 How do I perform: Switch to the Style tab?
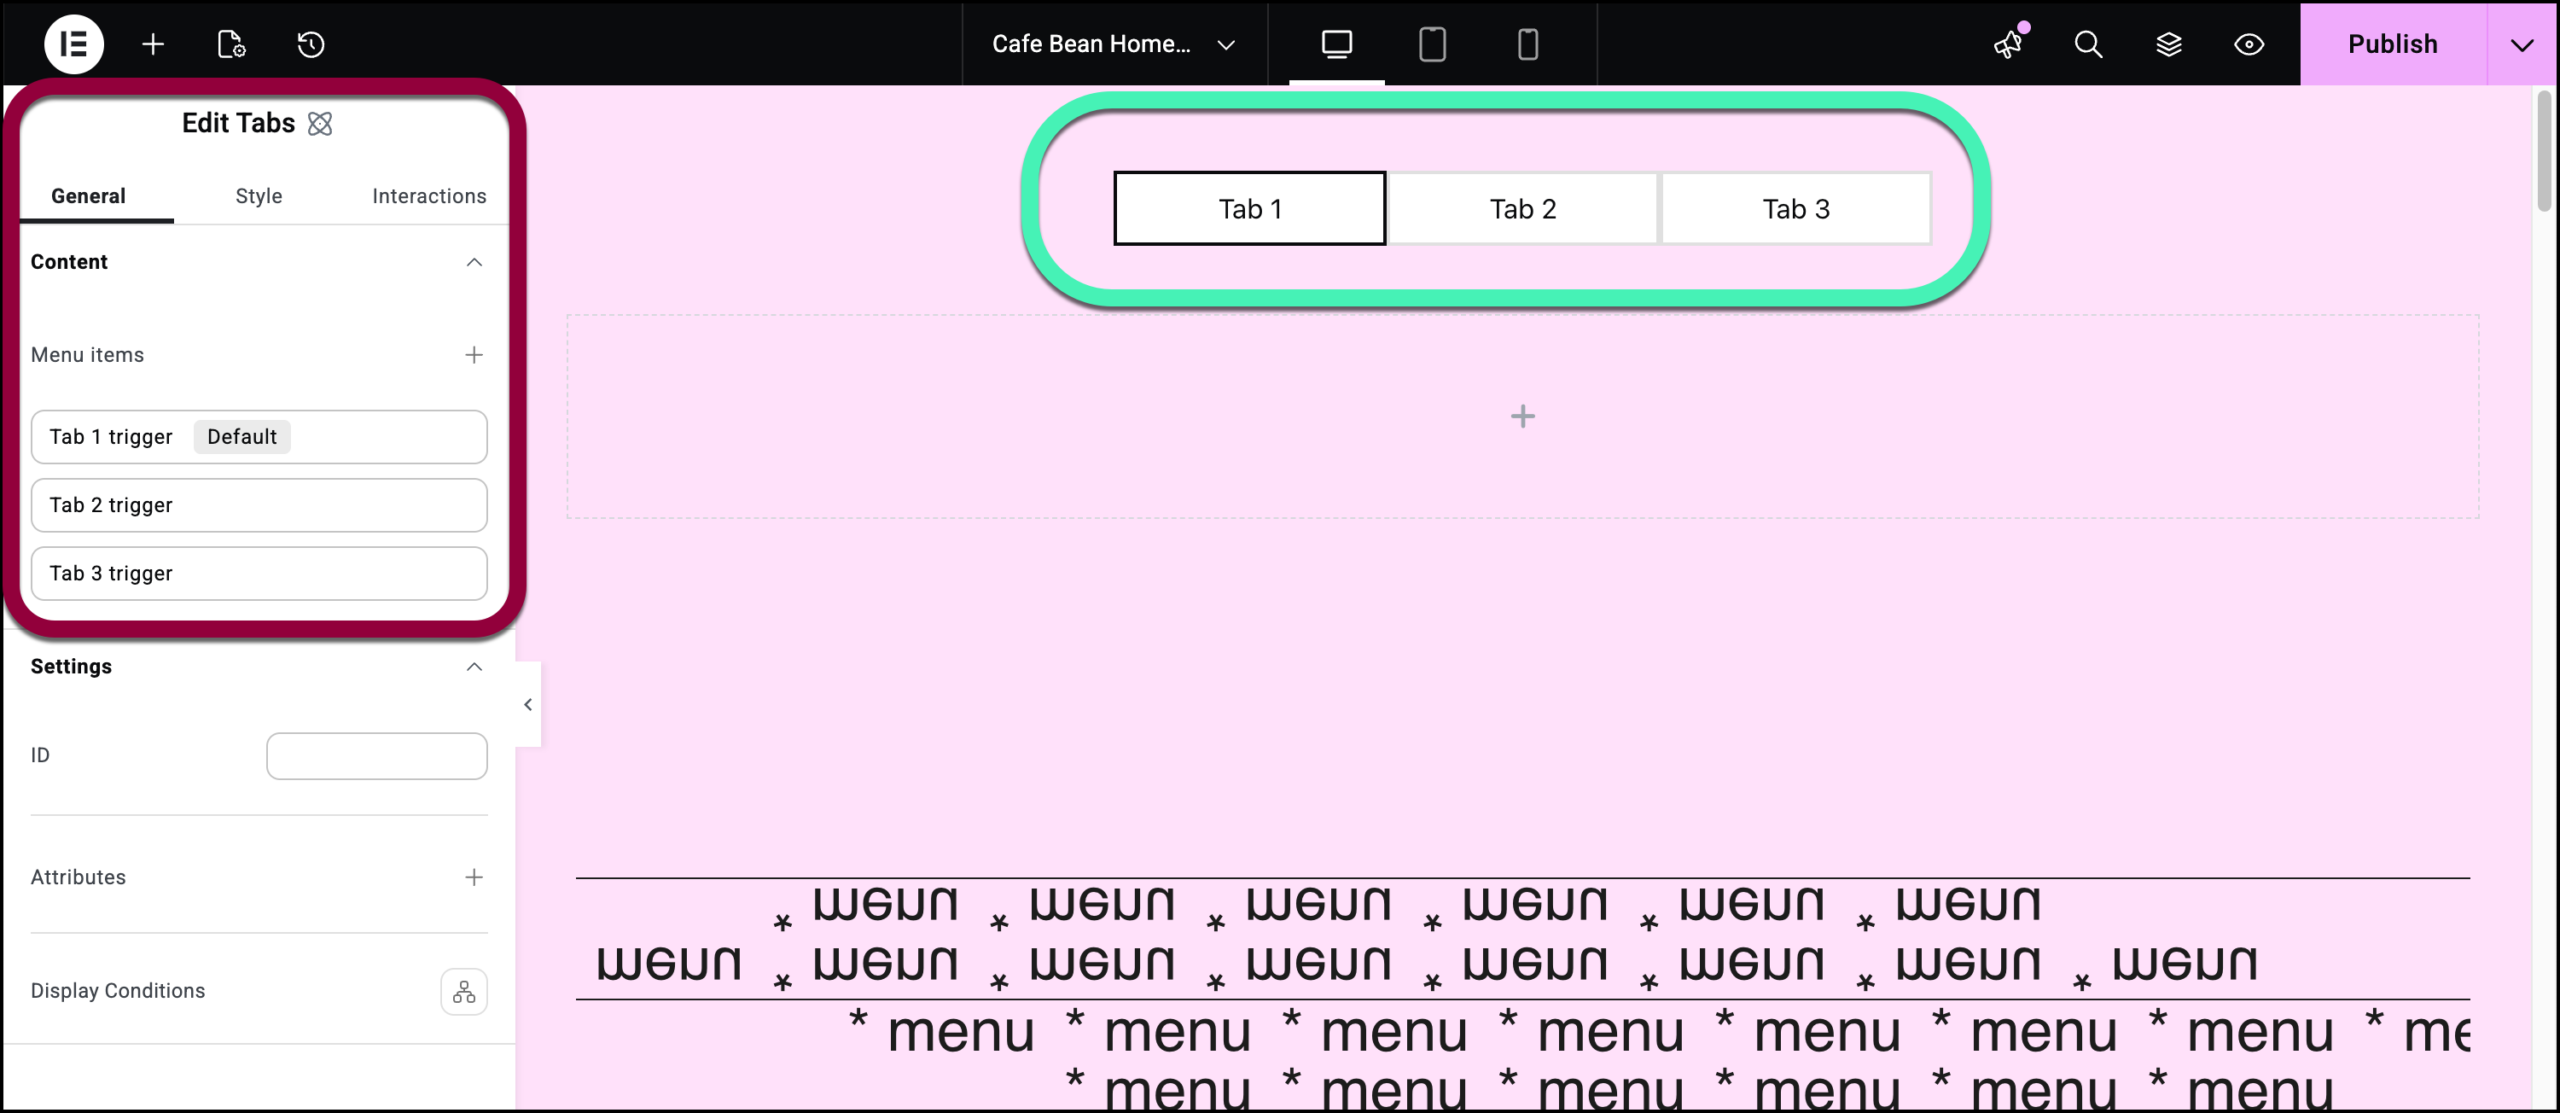pyautogui.click(x=259, y=196)
